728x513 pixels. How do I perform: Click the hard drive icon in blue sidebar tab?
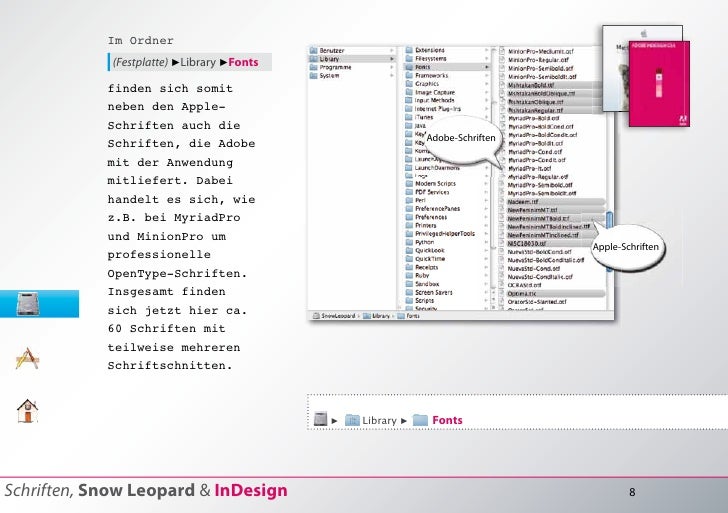[27, 304]
